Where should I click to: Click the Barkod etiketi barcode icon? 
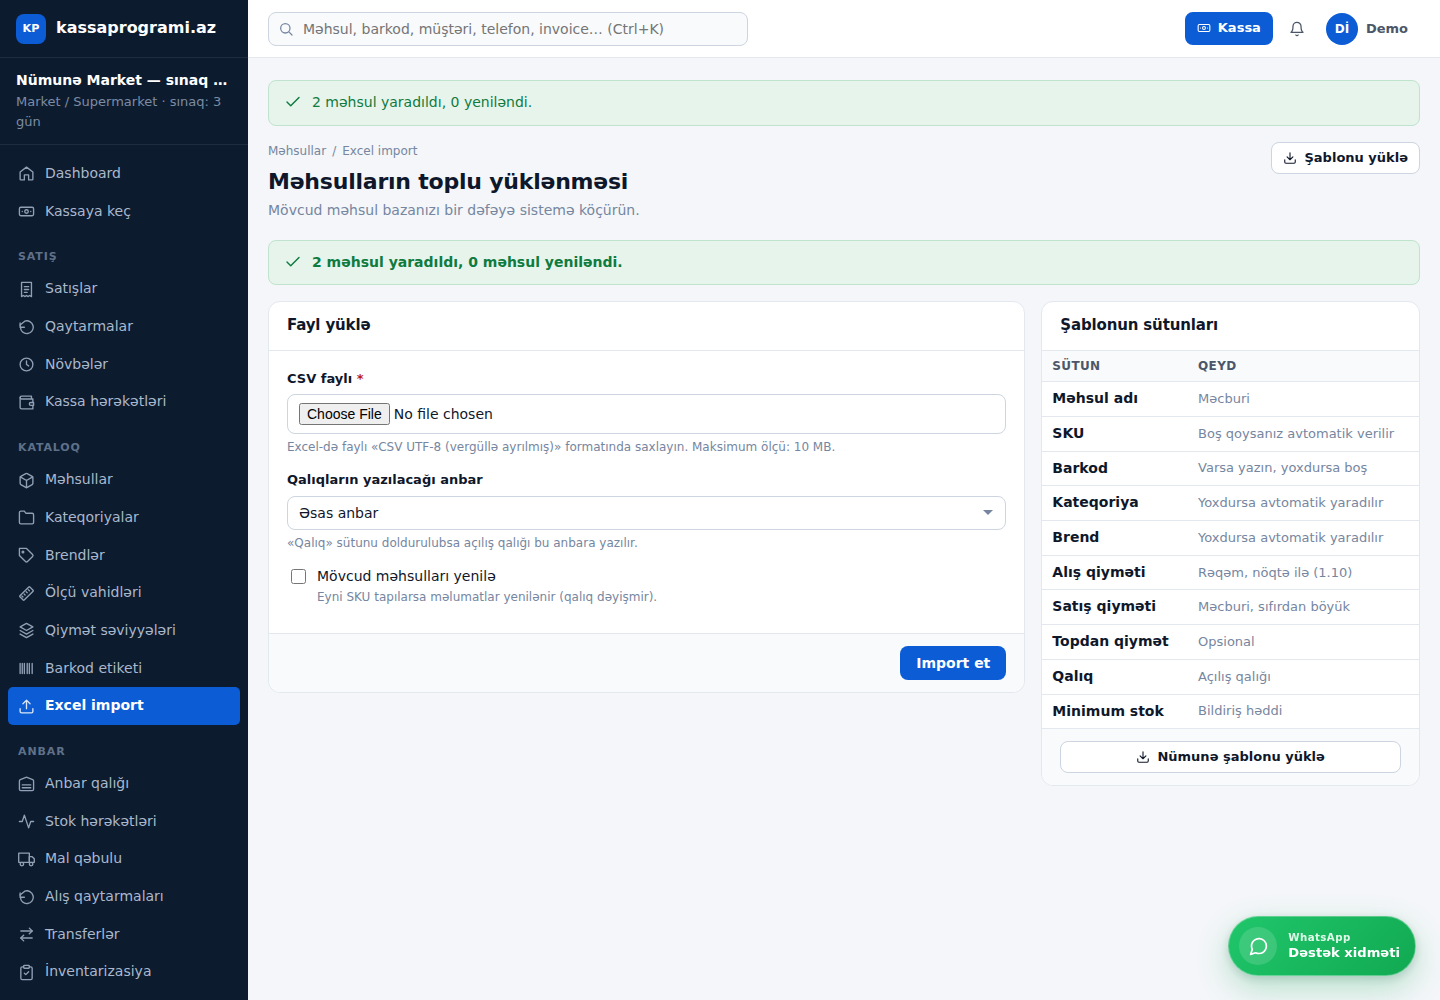(x=27, y=668)
